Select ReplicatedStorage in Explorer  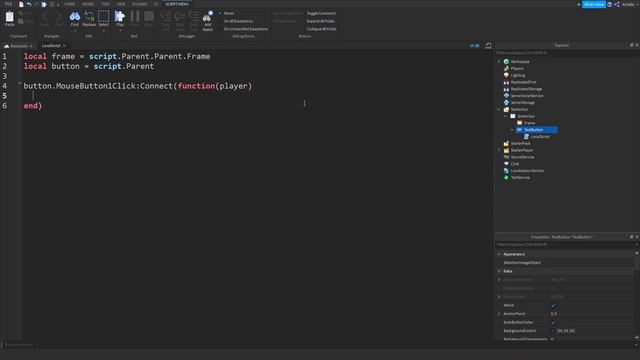(x=527, y=89)
